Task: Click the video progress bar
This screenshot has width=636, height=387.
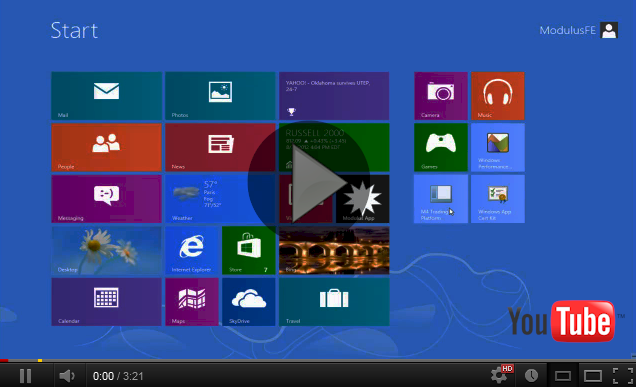Action: click(318, 360)
